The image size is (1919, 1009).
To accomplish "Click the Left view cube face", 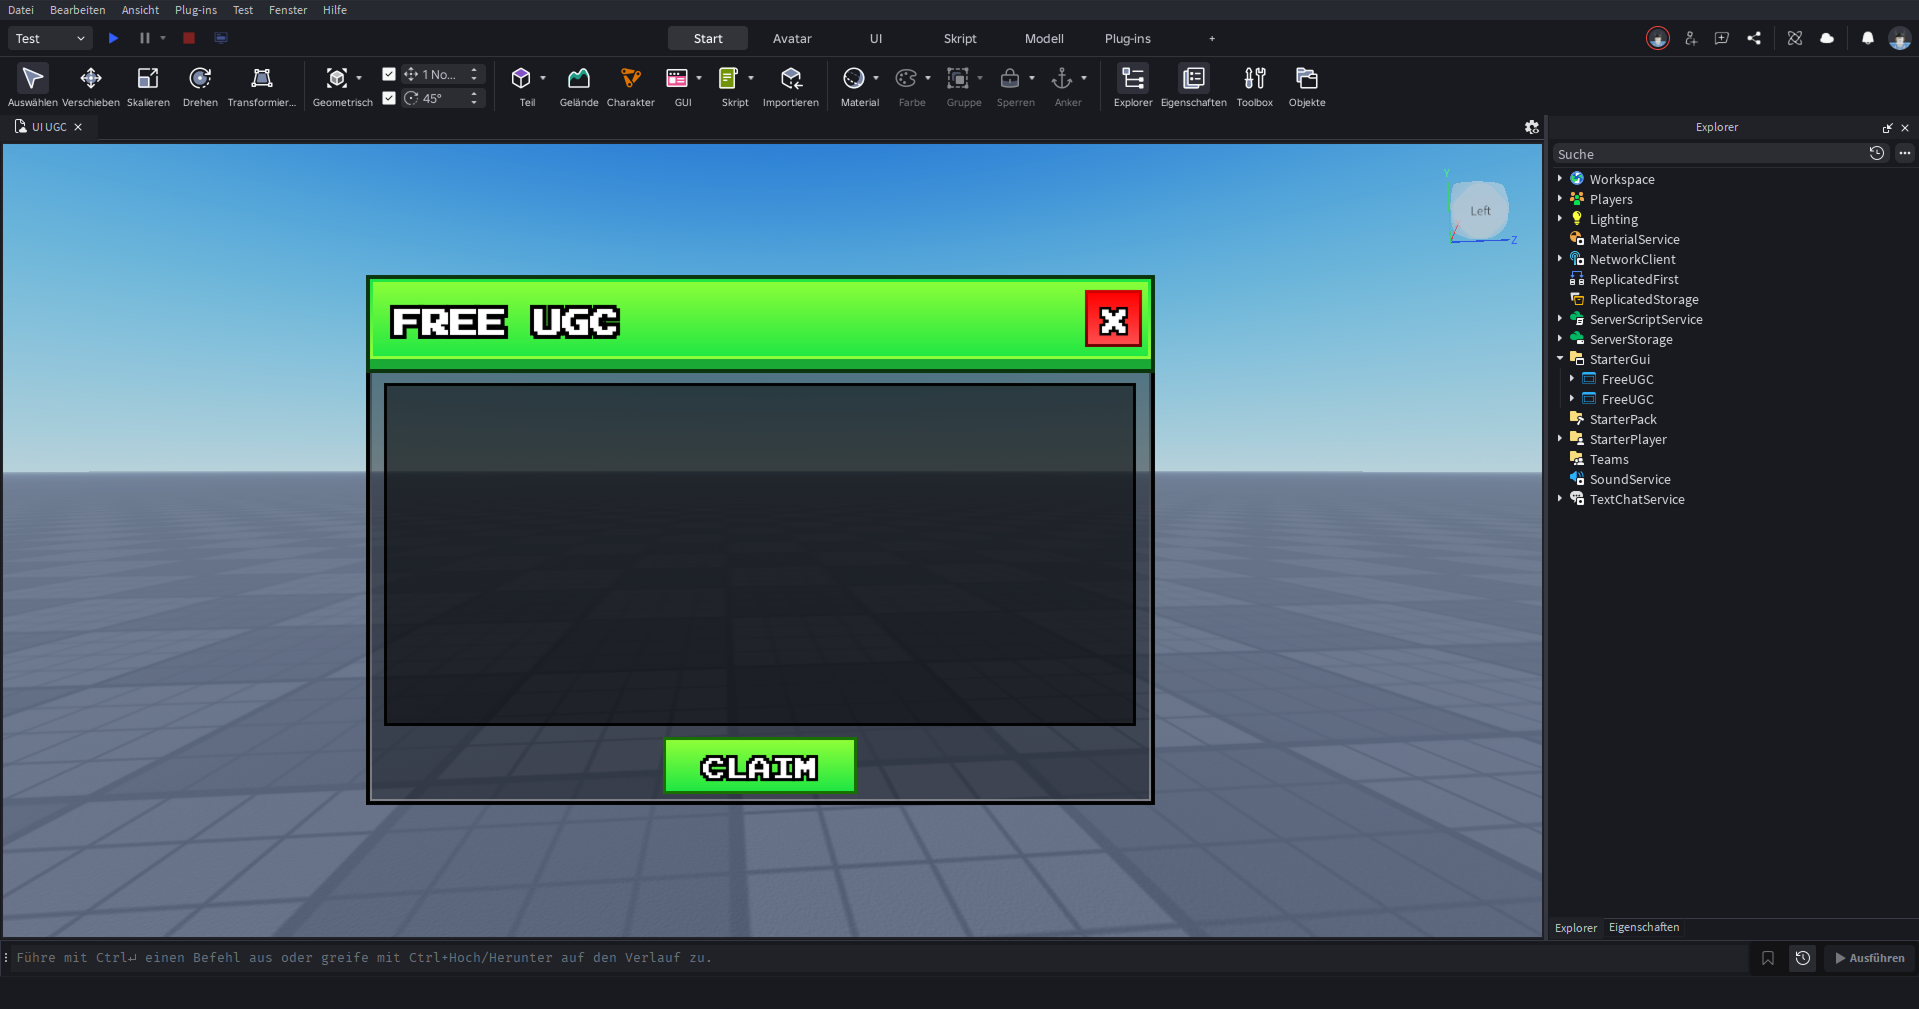I will 1480,211.
